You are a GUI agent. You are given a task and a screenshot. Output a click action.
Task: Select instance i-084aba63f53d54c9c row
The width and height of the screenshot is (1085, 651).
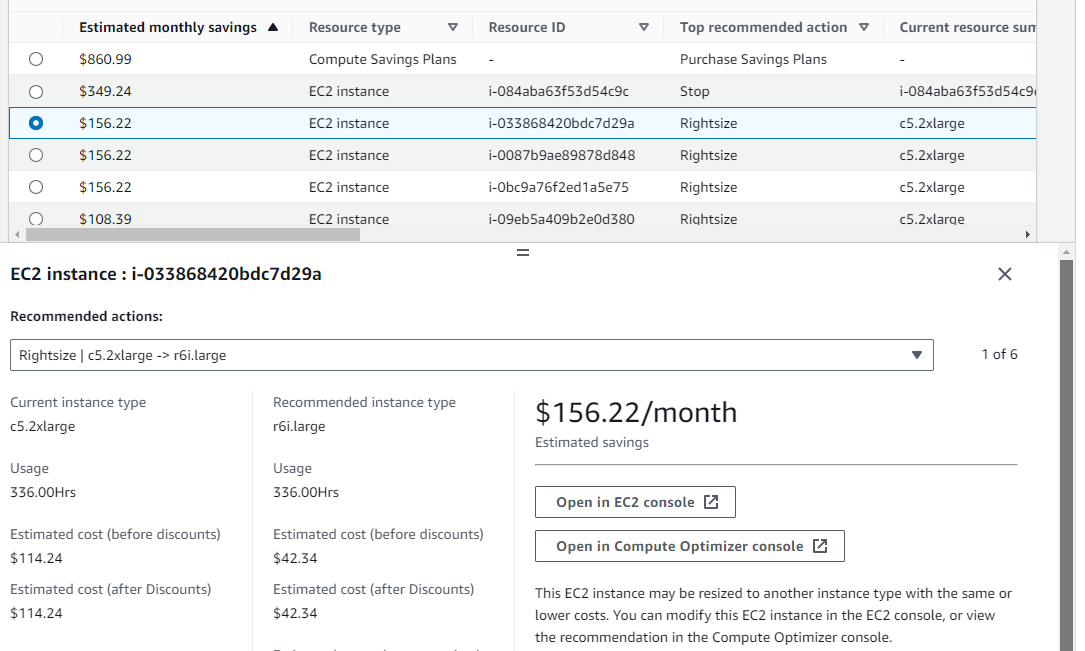coord(36,91)
